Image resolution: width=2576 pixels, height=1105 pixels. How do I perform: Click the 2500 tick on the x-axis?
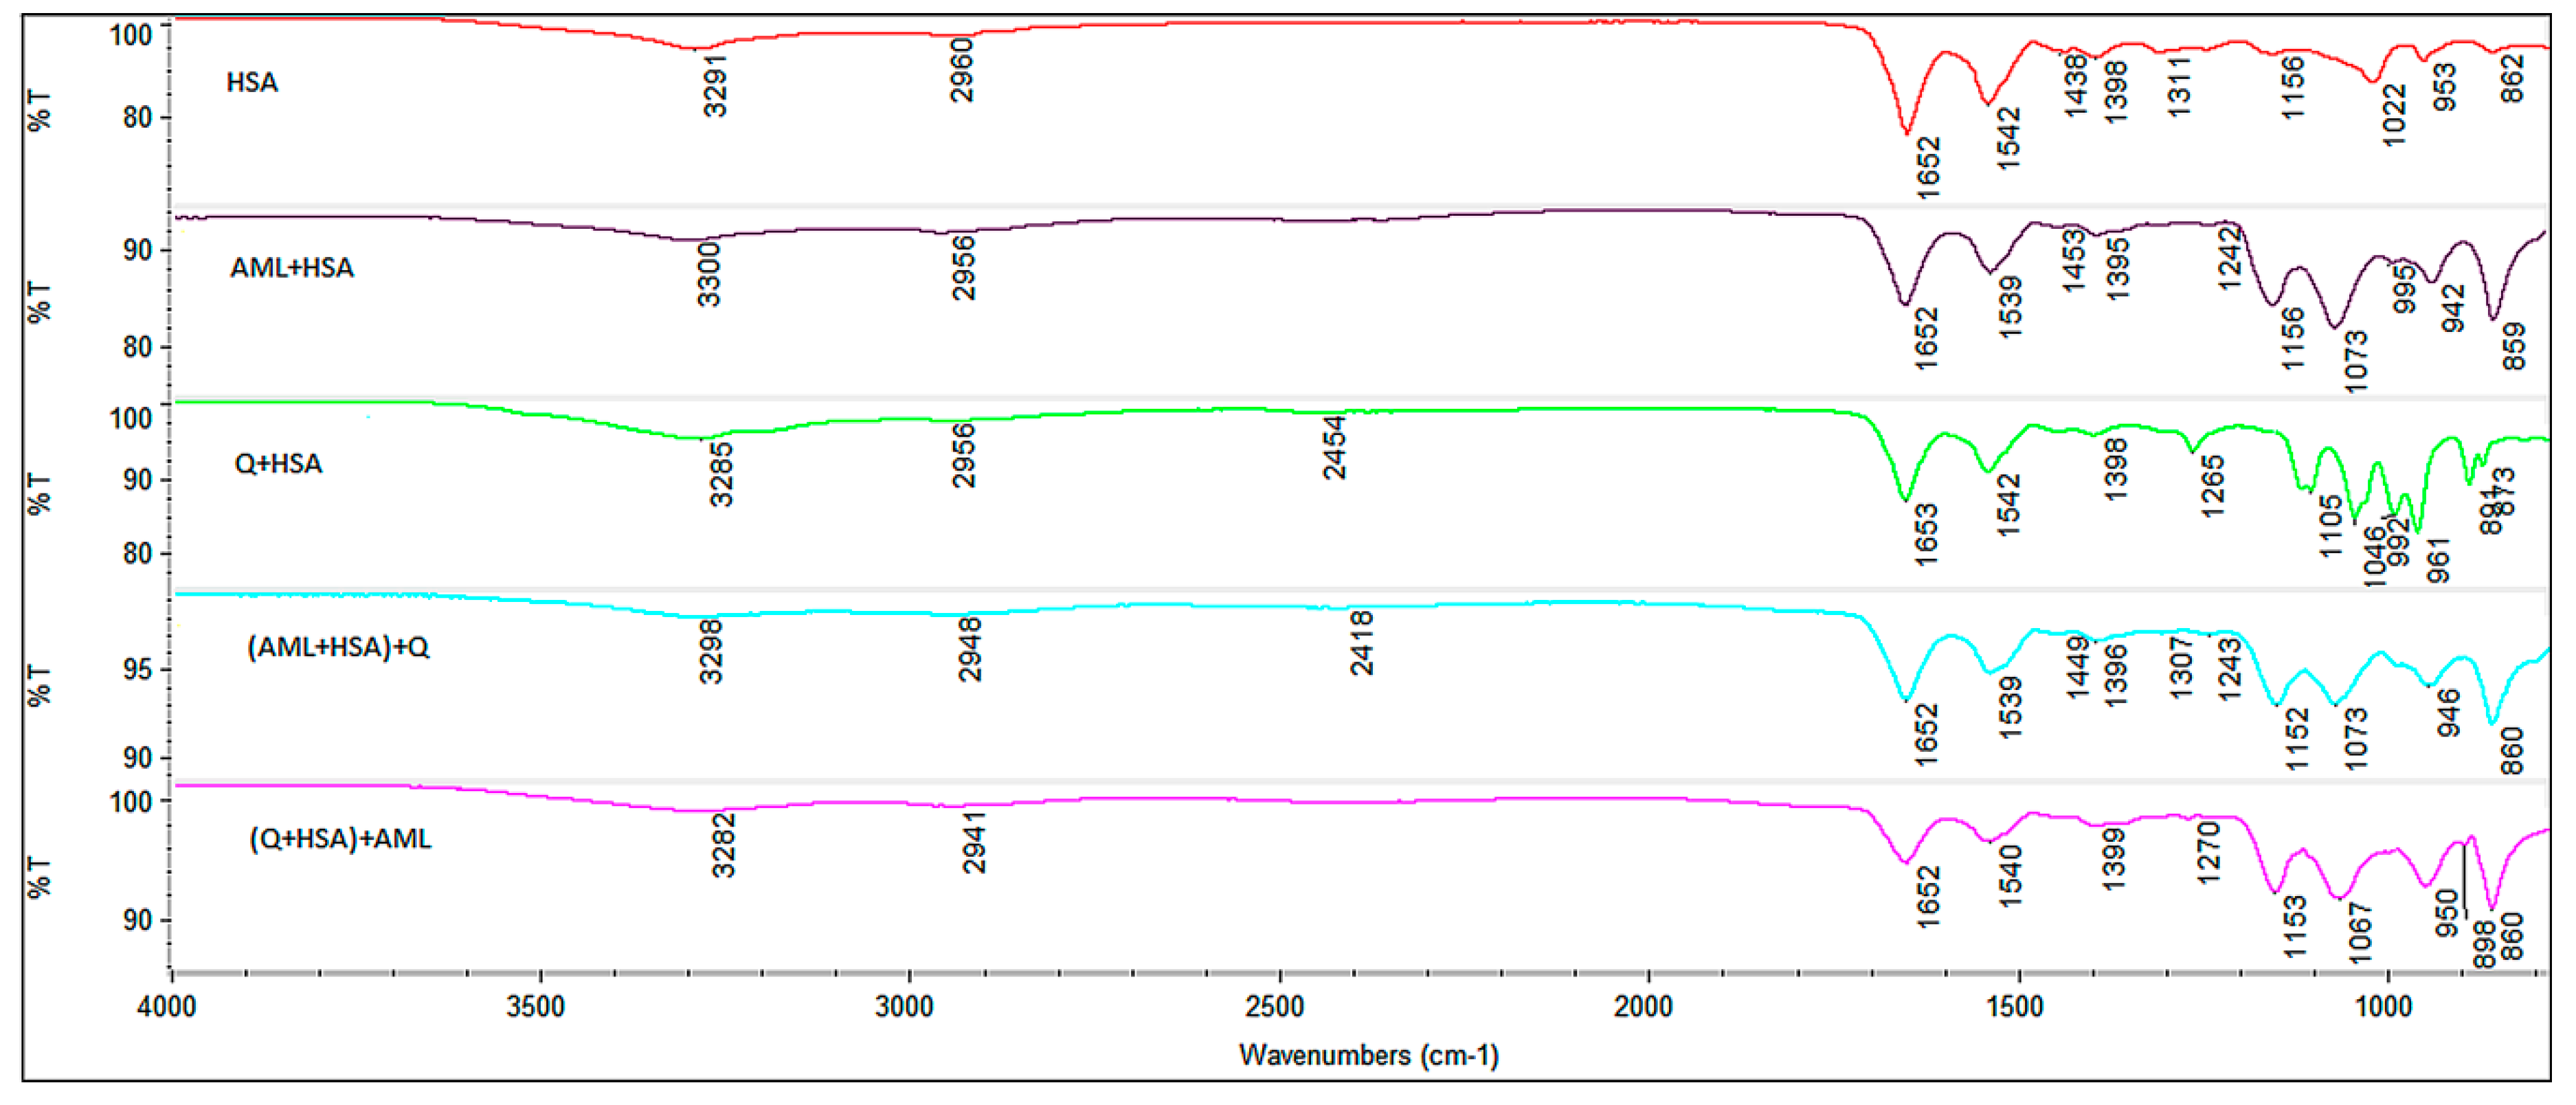(1275, 1007)
